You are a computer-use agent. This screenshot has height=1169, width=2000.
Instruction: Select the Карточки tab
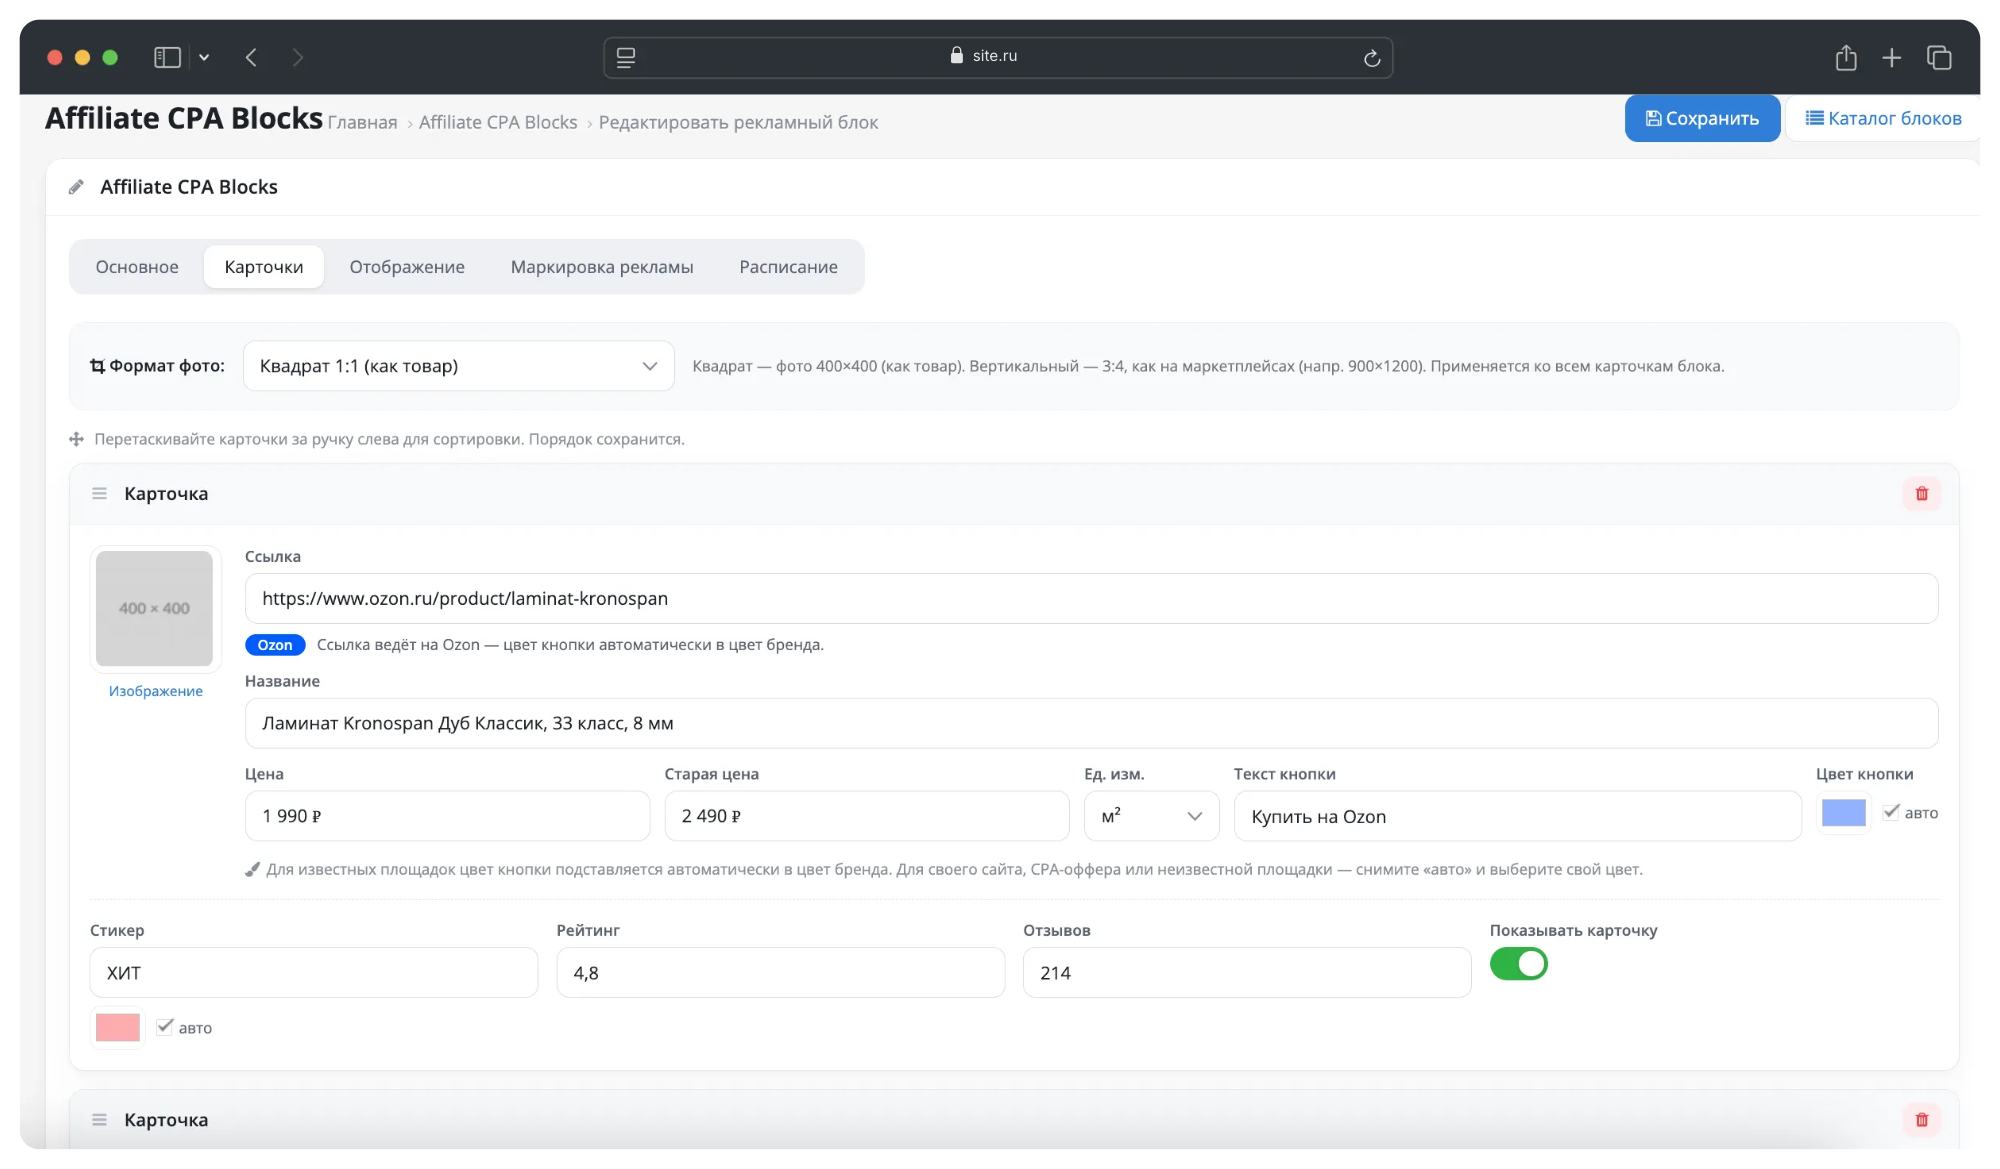coord(264,267)
